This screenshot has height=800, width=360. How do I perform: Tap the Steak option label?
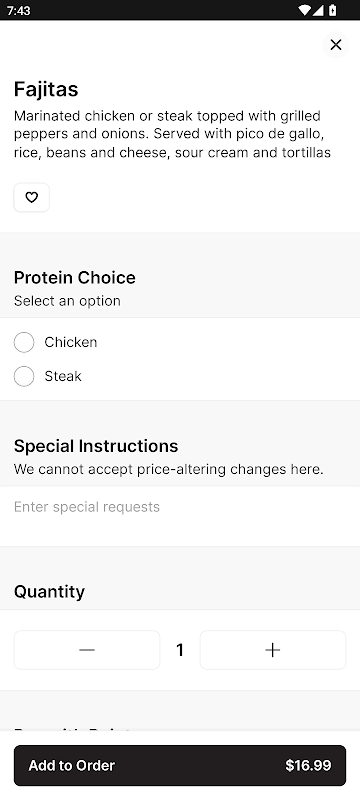pyautogui.click(x=63, y=377)
